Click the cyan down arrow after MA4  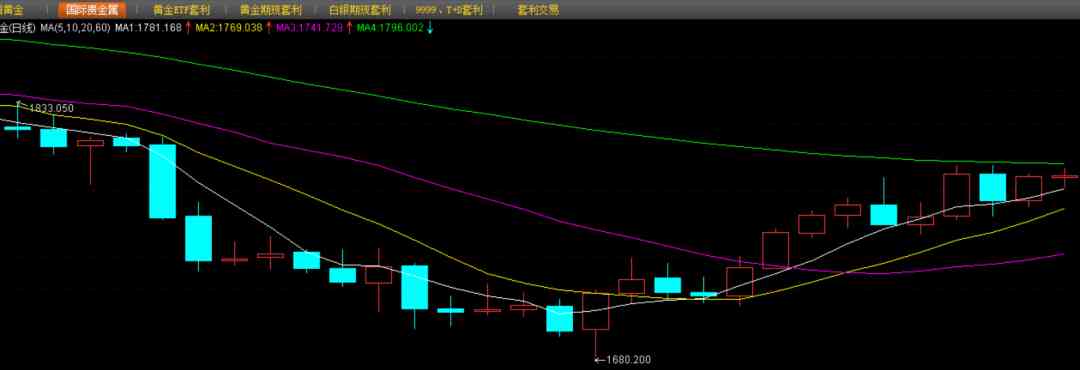430,28
